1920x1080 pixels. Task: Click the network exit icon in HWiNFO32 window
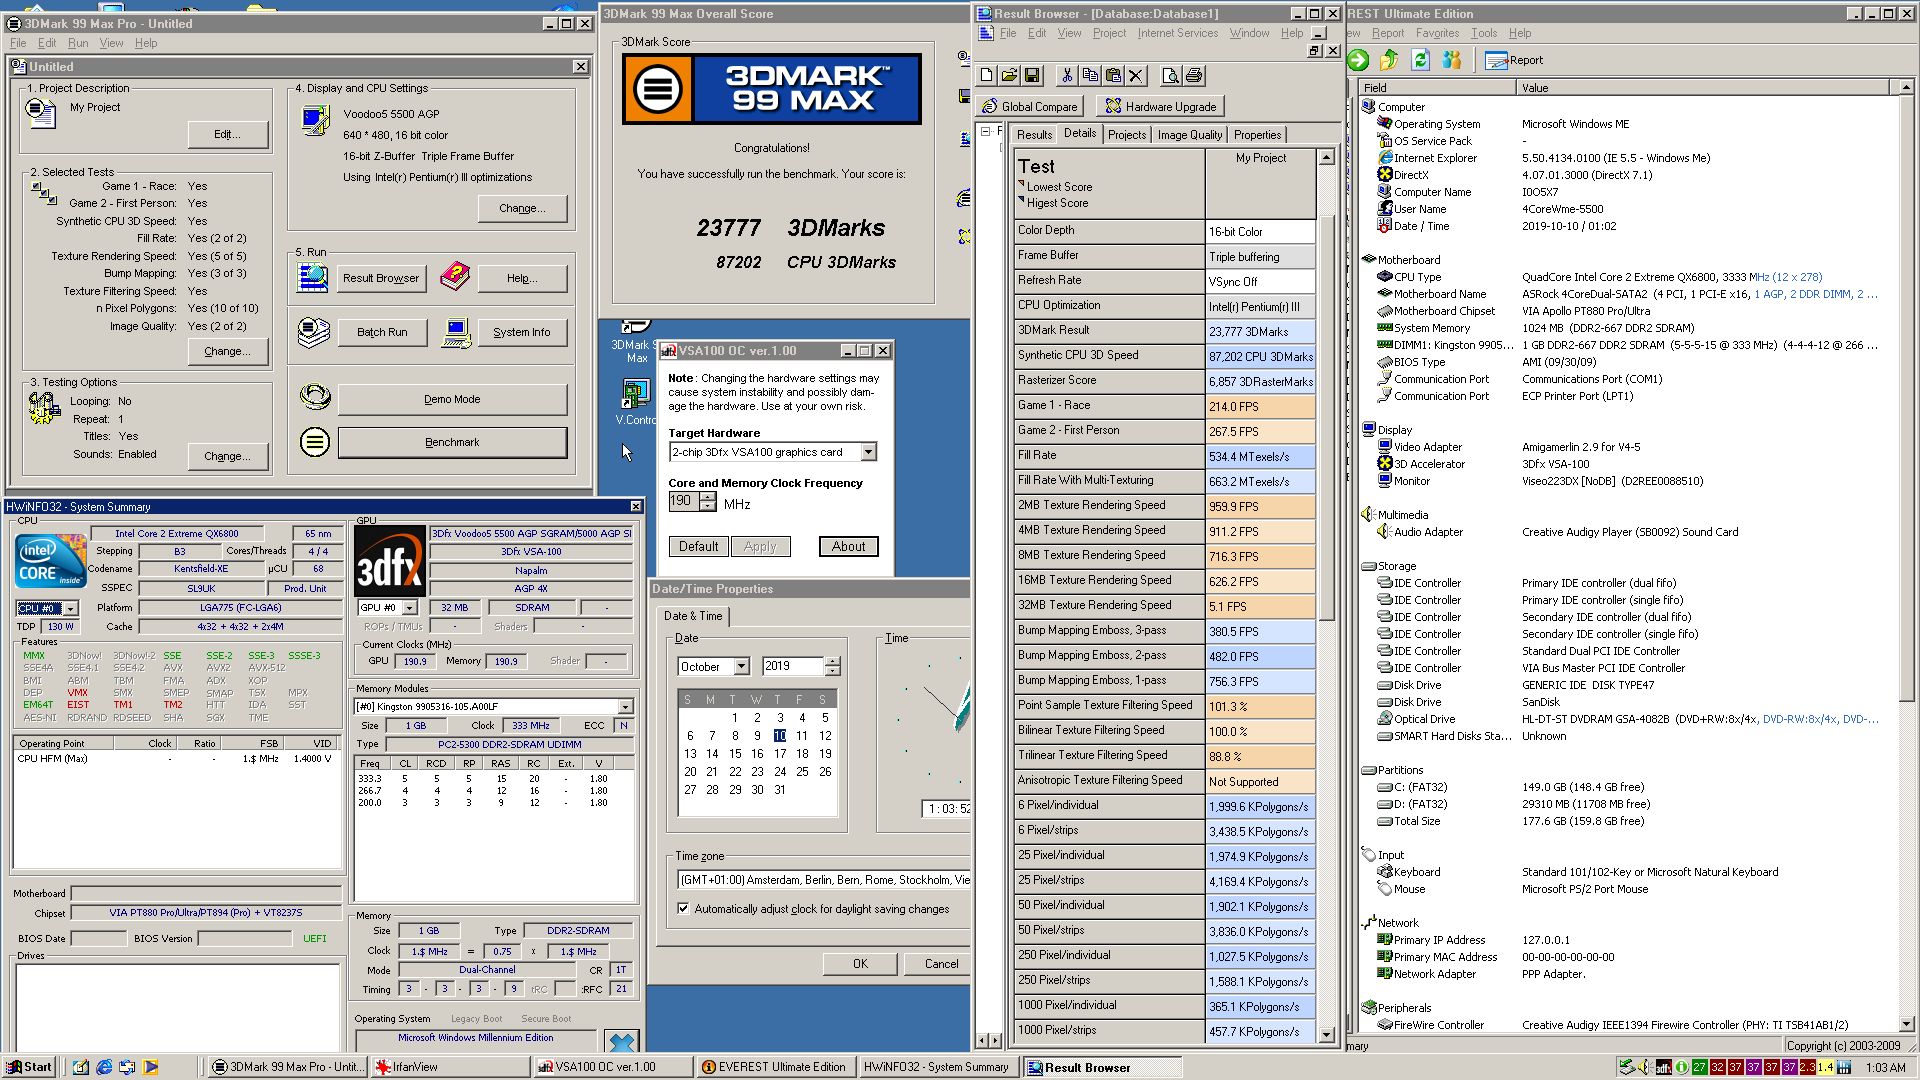pos(621,1041)
